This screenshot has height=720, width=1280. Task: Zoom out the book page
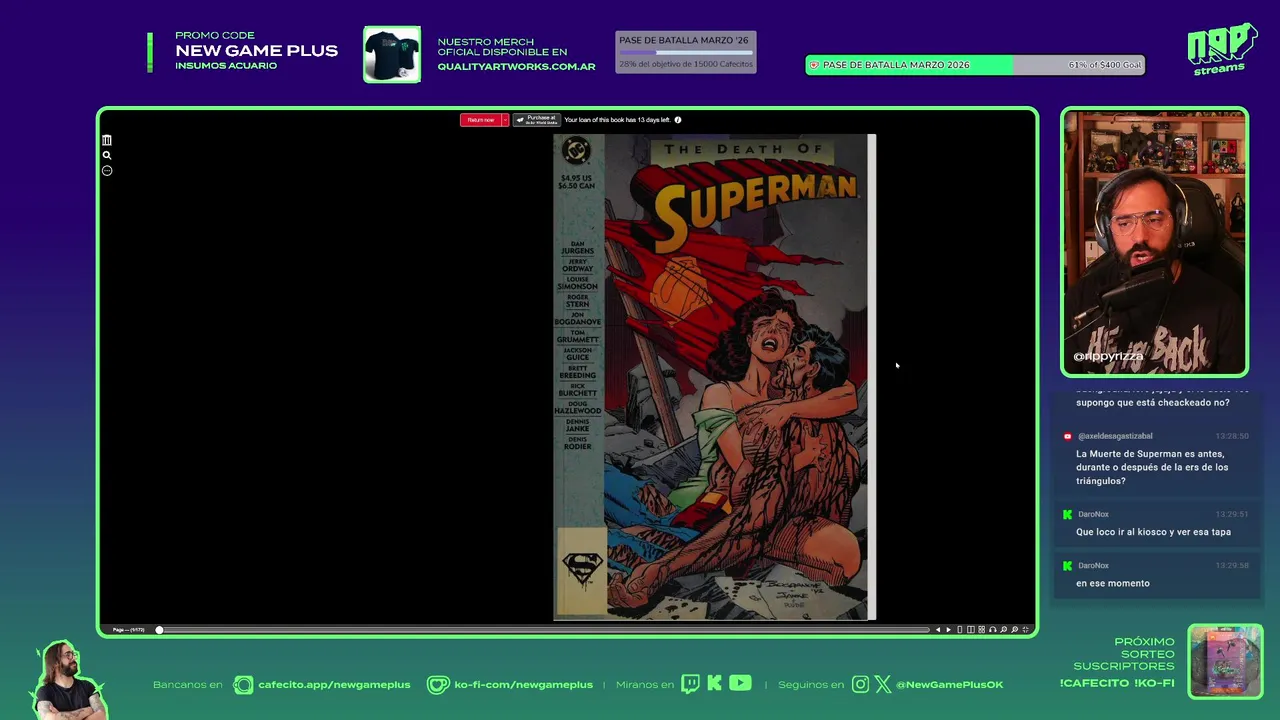click(x=1004, y=630)
